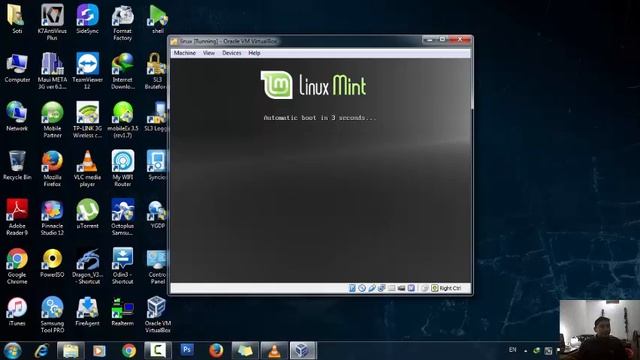
Task: Select the Mozilla Firefox desktop icon
Action: tap(52, 168)
